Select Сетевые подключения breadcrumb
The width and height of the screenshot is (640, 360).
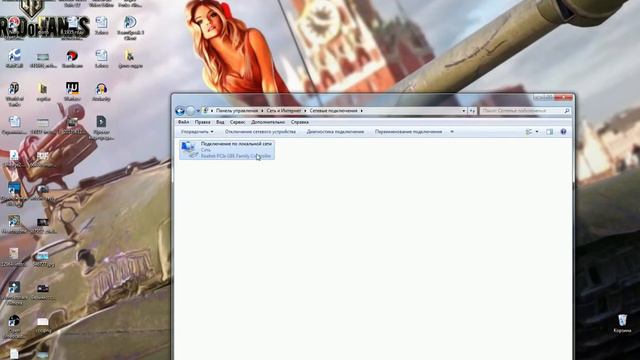pyautogui.click(x=333, y=111)
